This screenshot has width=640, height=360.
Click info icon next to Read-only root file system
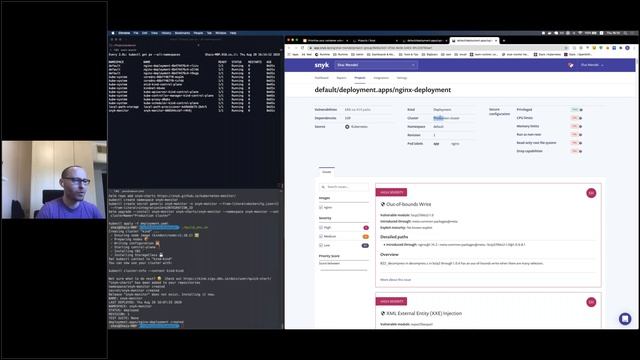[581, 143]
